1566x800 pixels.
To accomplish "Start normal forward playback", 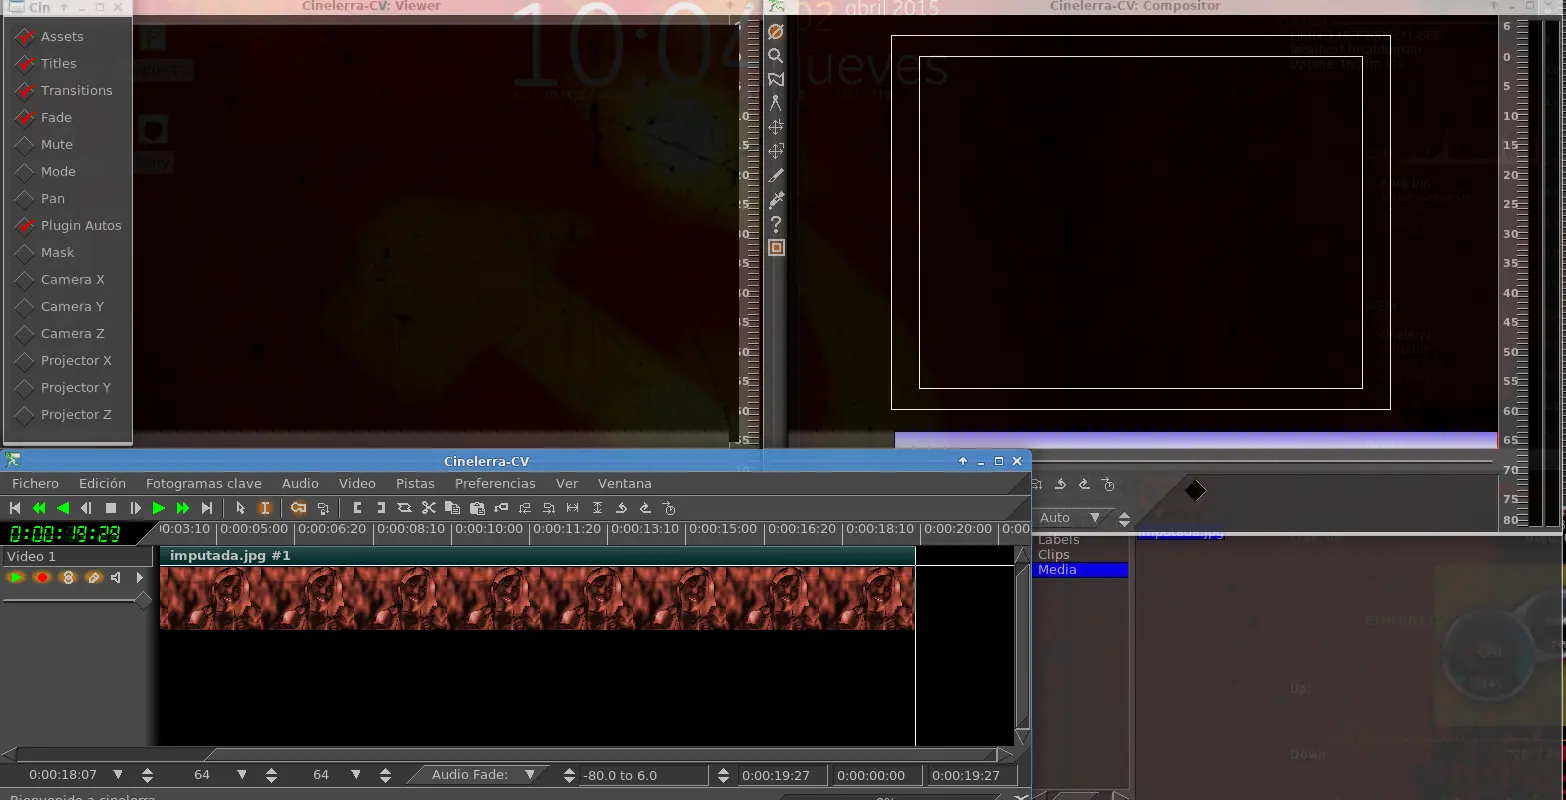I will (x=159, y=508).
